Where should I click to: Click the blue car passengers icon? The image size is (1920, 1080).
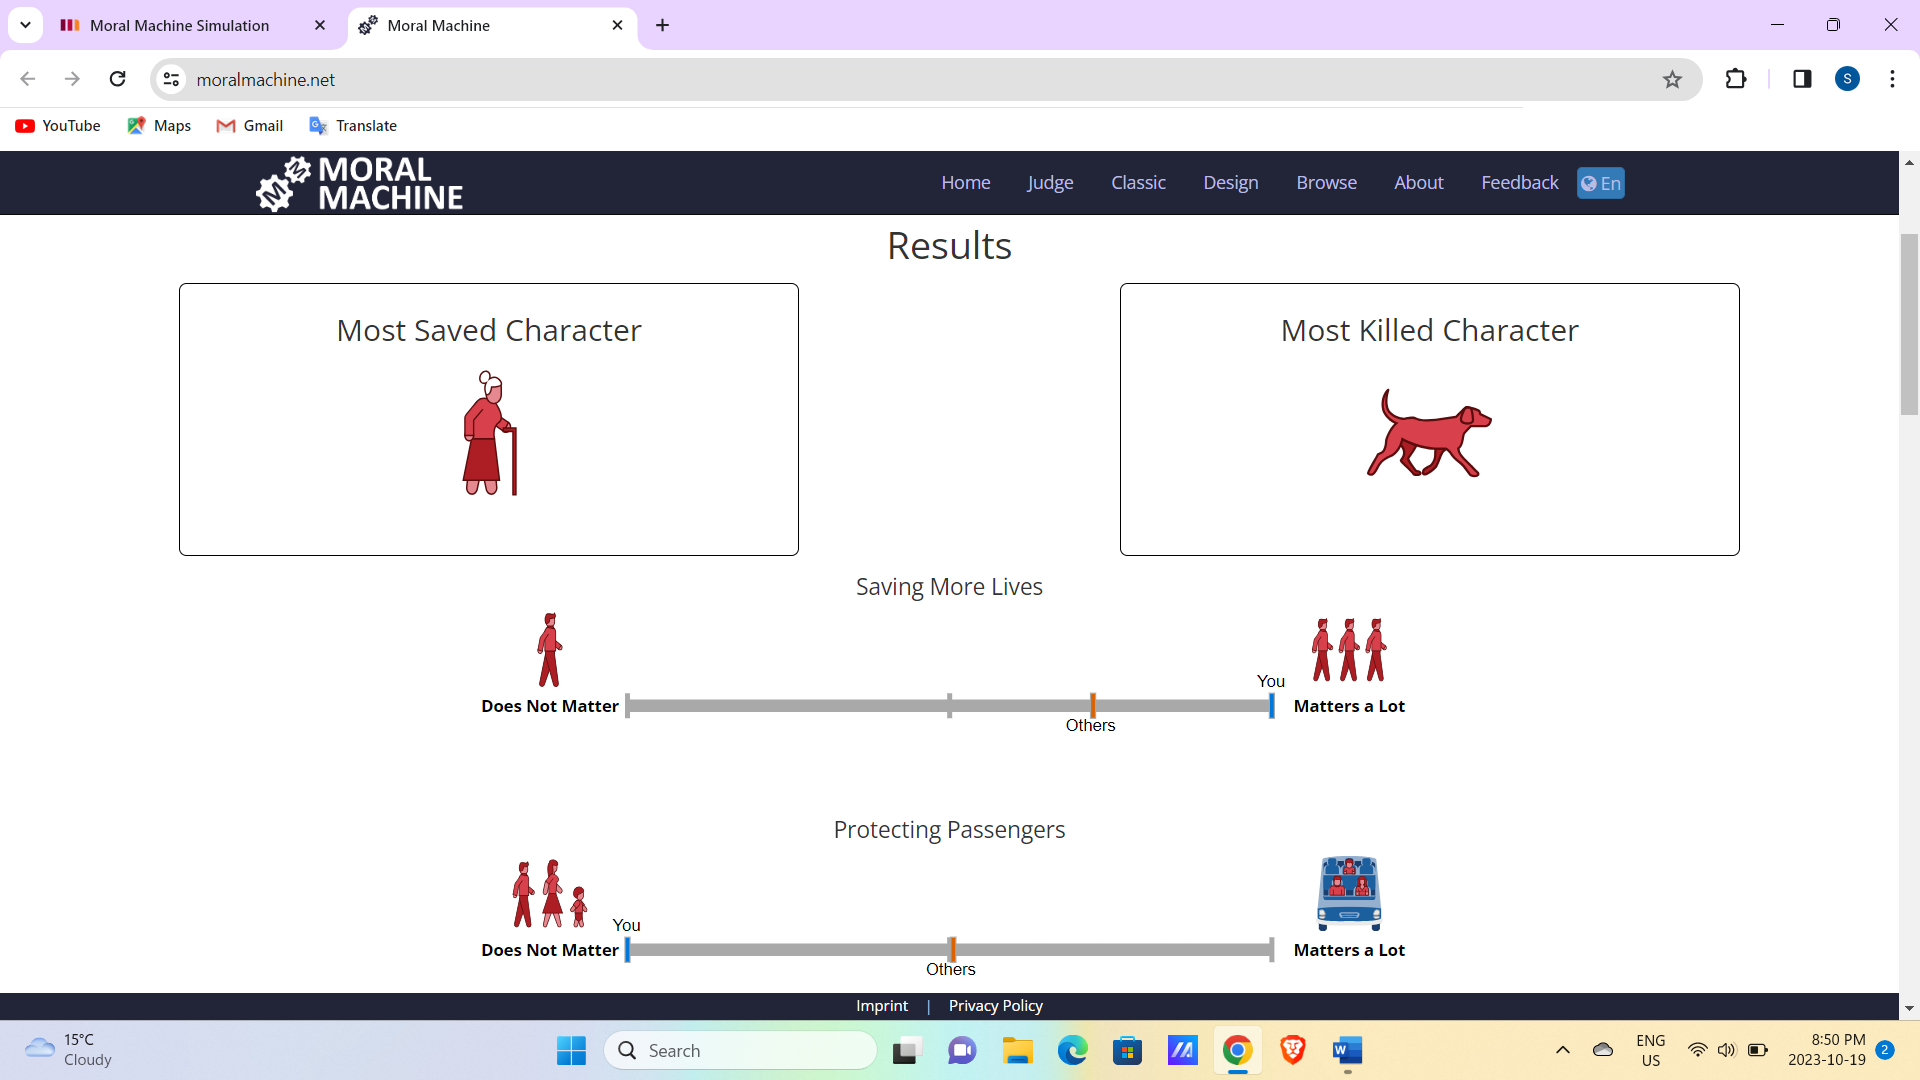click(x=1349, y=892)
